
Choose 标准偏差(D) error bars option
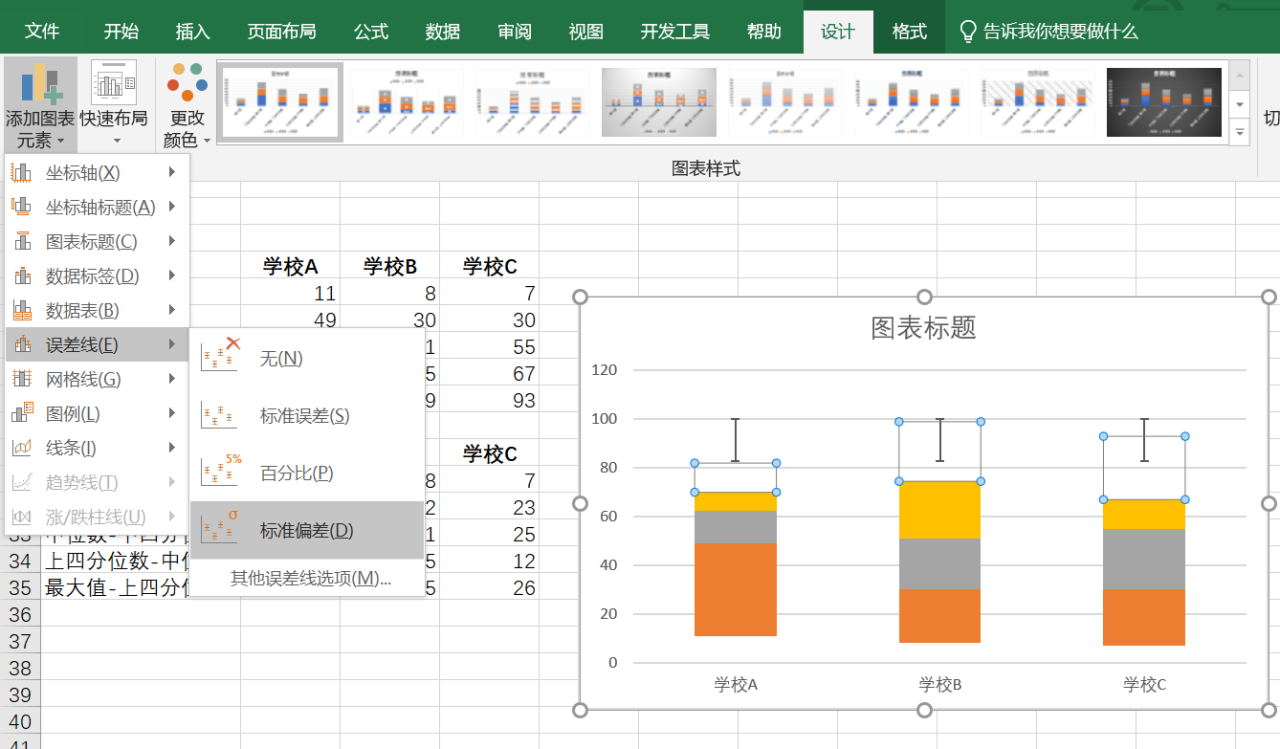pos(307,530)
